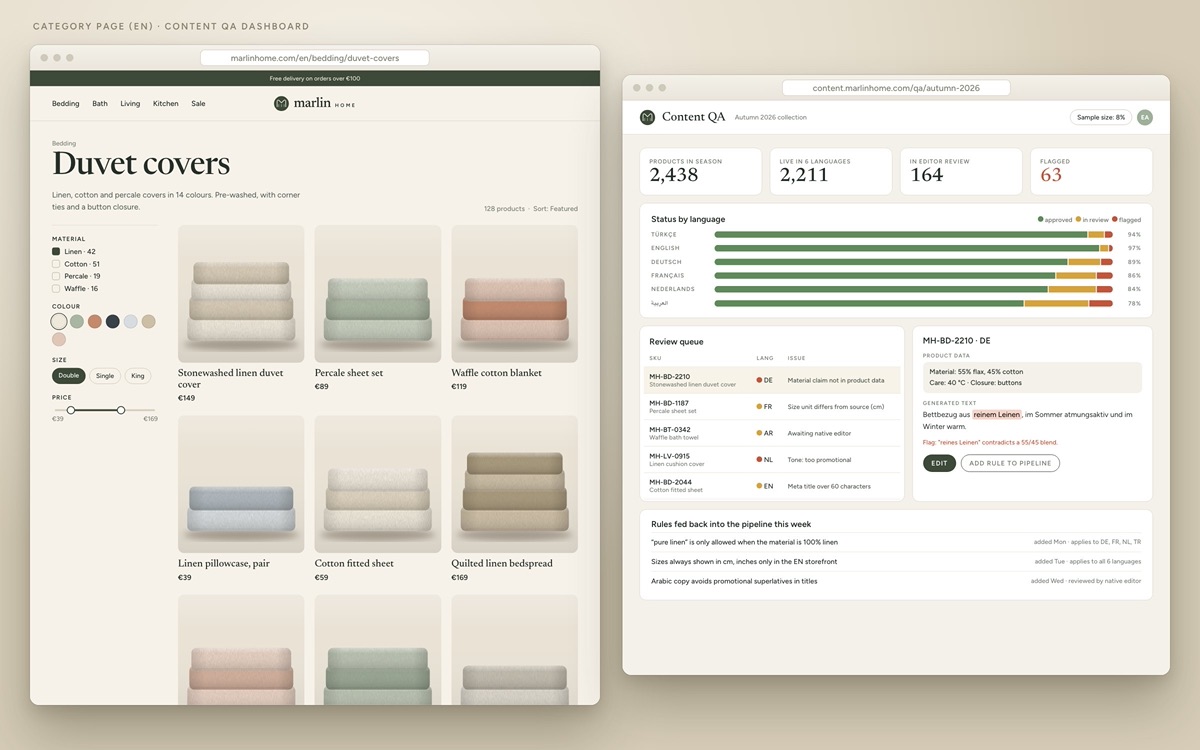The image size is (1200, 750).
Task: Open the EA user avatar
Action: pyautogui.click(x=1144, y=117)
